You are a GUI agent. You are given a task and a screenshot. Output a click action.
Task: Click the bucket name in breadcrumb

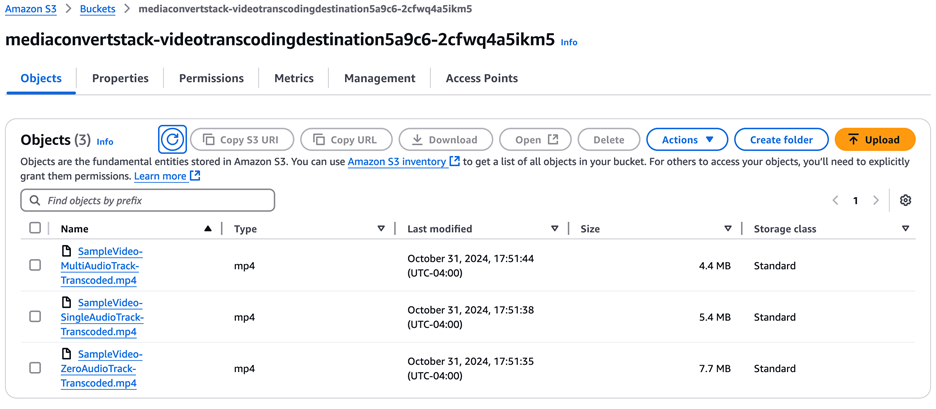click(x=305, y=10)
